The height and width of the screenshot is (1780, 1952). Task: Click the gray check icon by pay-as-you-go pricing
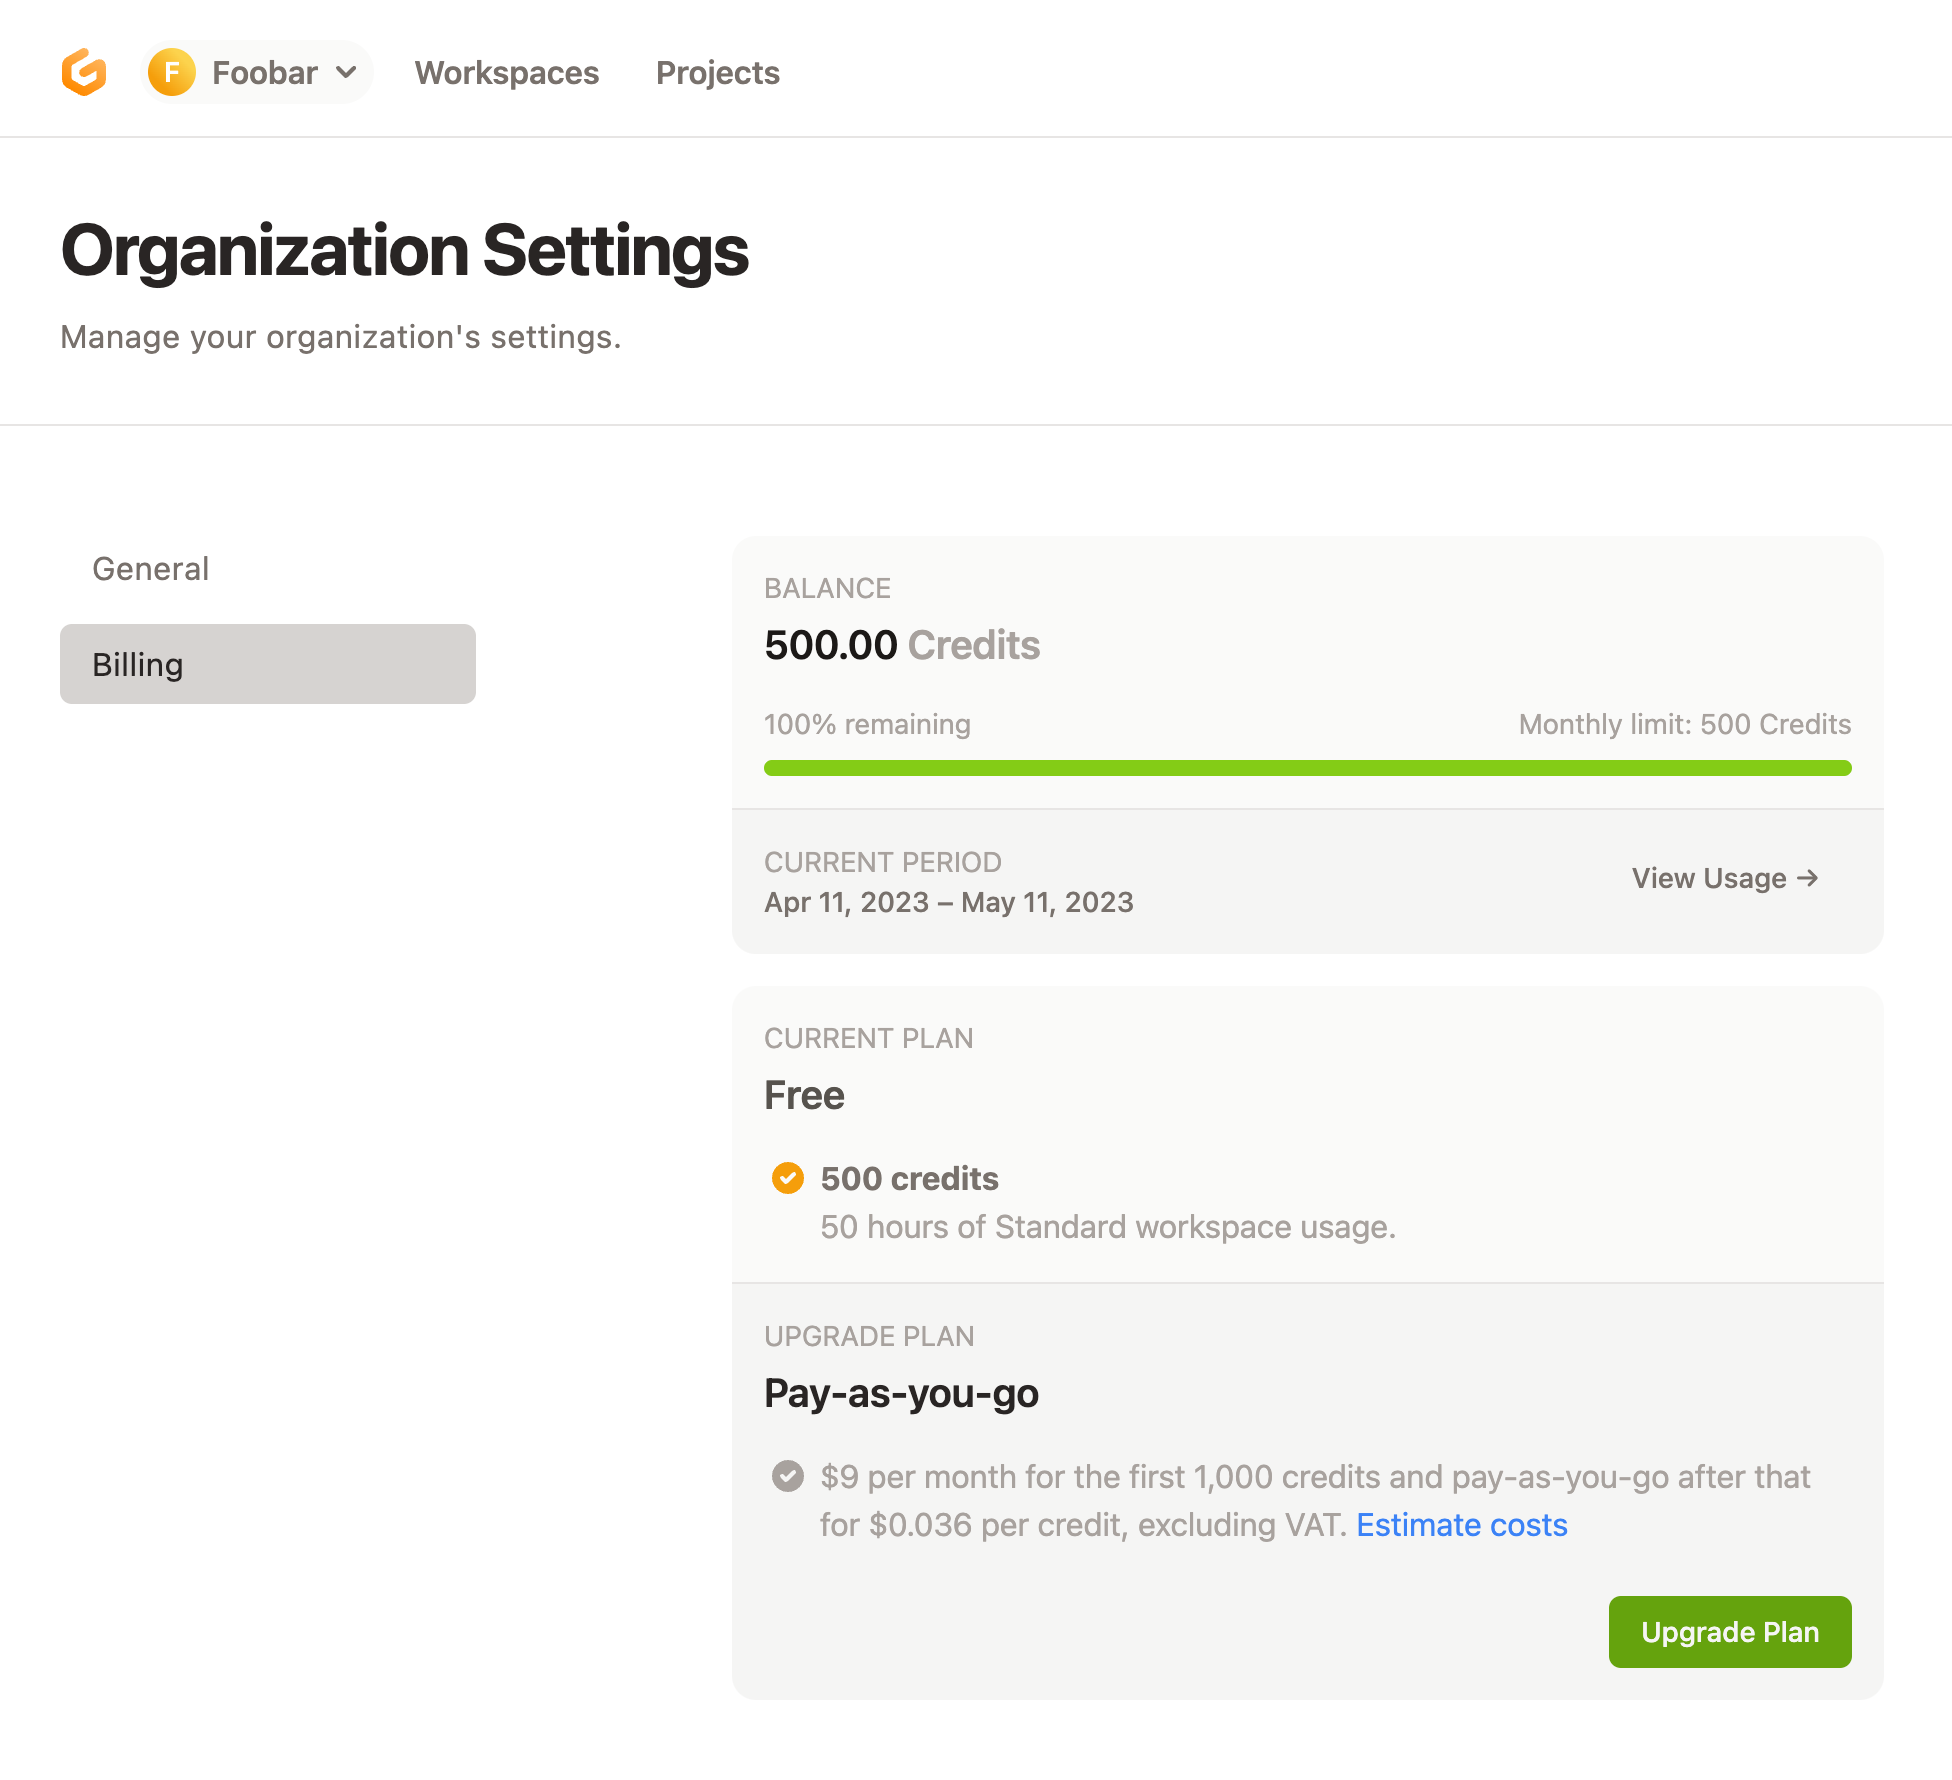coord(788,1476)
